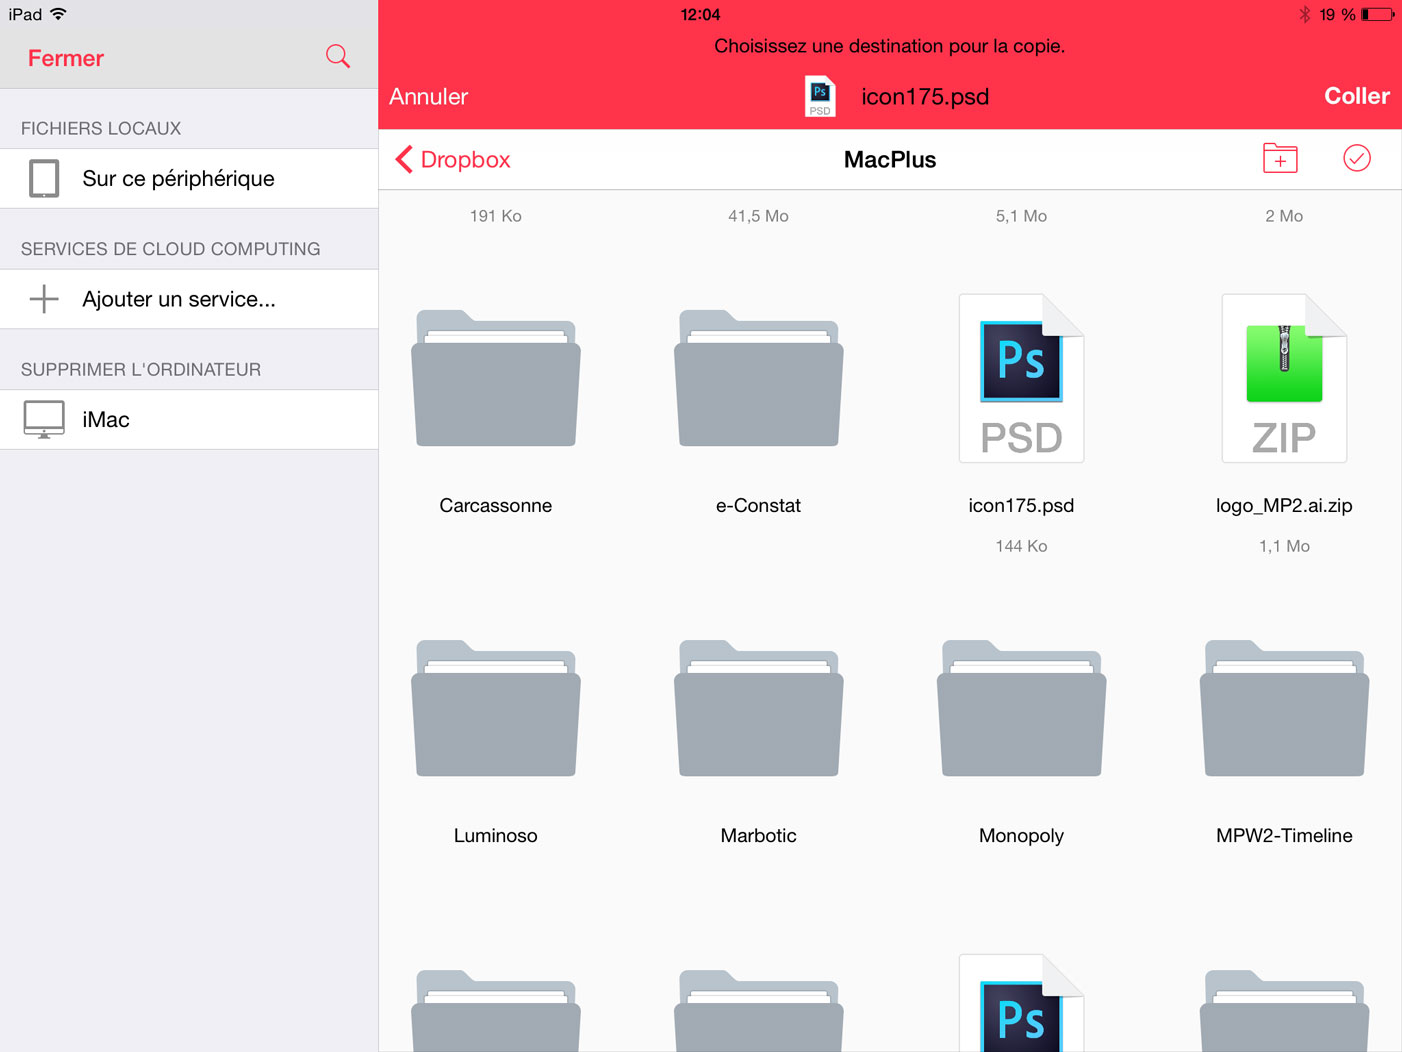Tap the Bluetooth status icon

point(1304,14)
